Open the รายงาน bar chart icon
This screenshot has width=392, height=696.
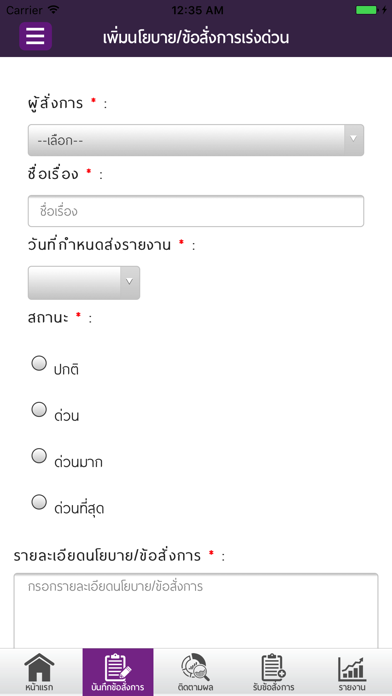tap(352, 668)
